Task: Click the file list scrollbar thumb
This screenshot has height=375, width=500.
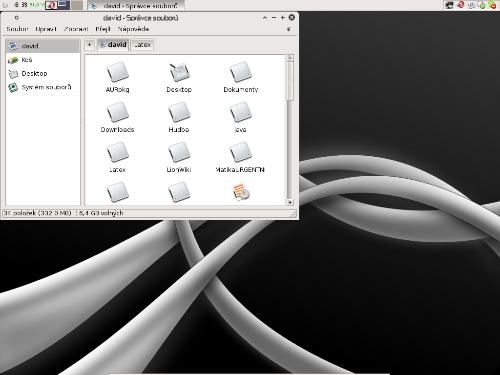Action: point(290,81)
